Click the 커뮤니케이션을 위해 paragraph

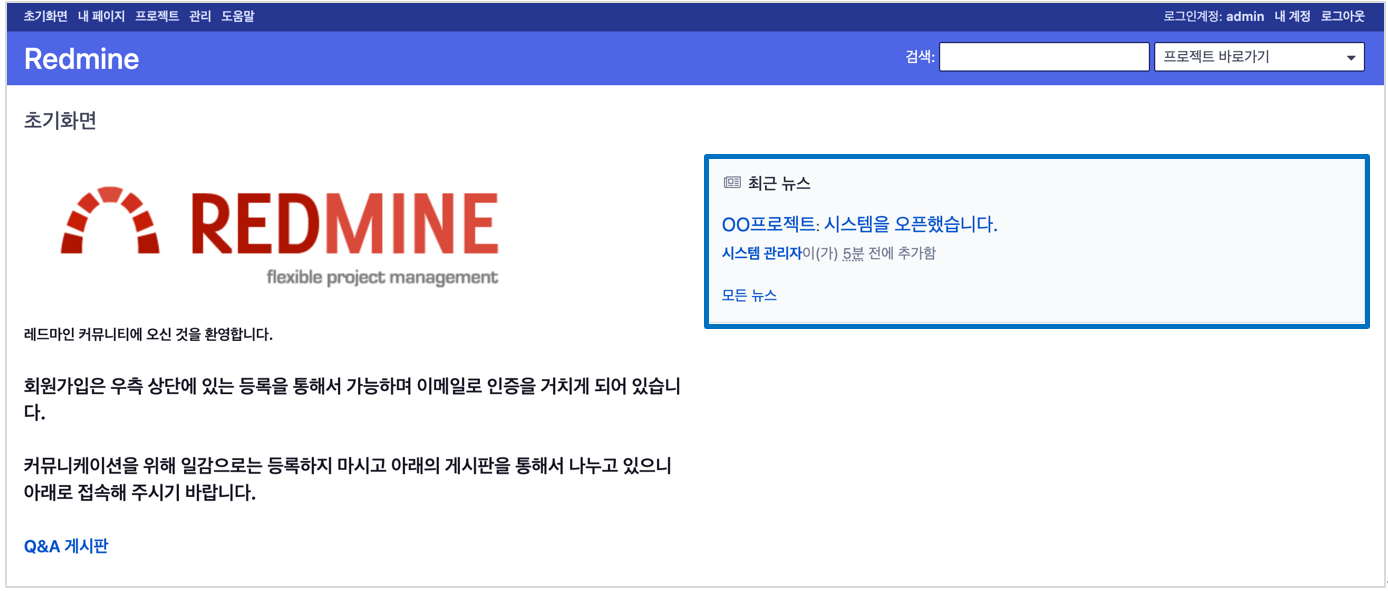[347, 479]
